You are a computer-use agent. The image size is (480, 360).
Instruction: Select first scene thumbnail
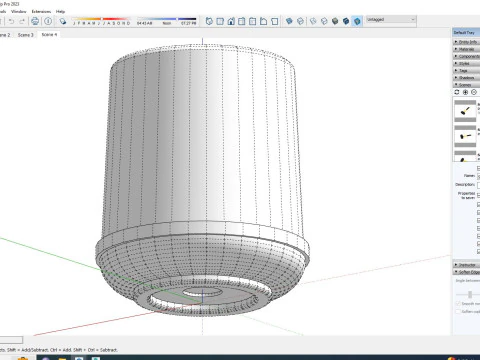point(465,111)
